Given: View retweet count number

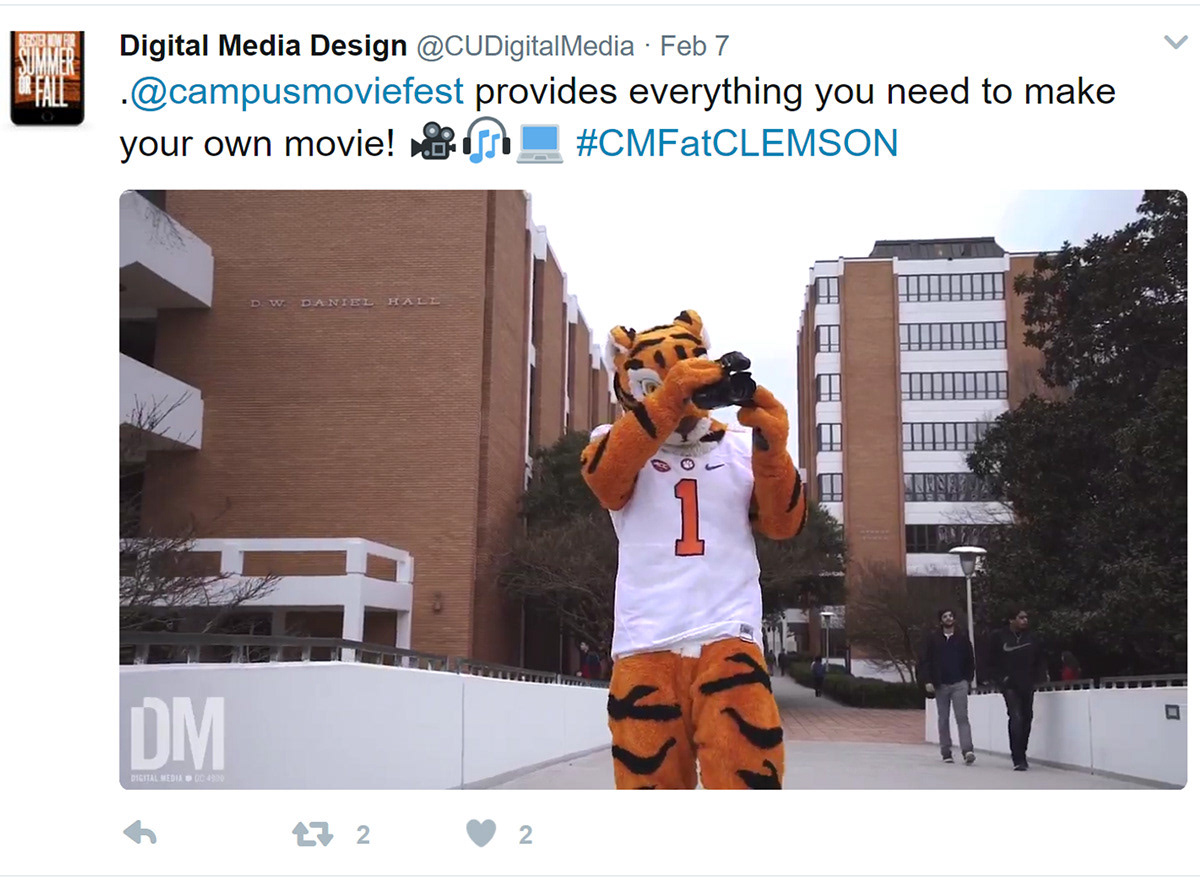Looking at the screenshot, I should click(x=363, y=835).
